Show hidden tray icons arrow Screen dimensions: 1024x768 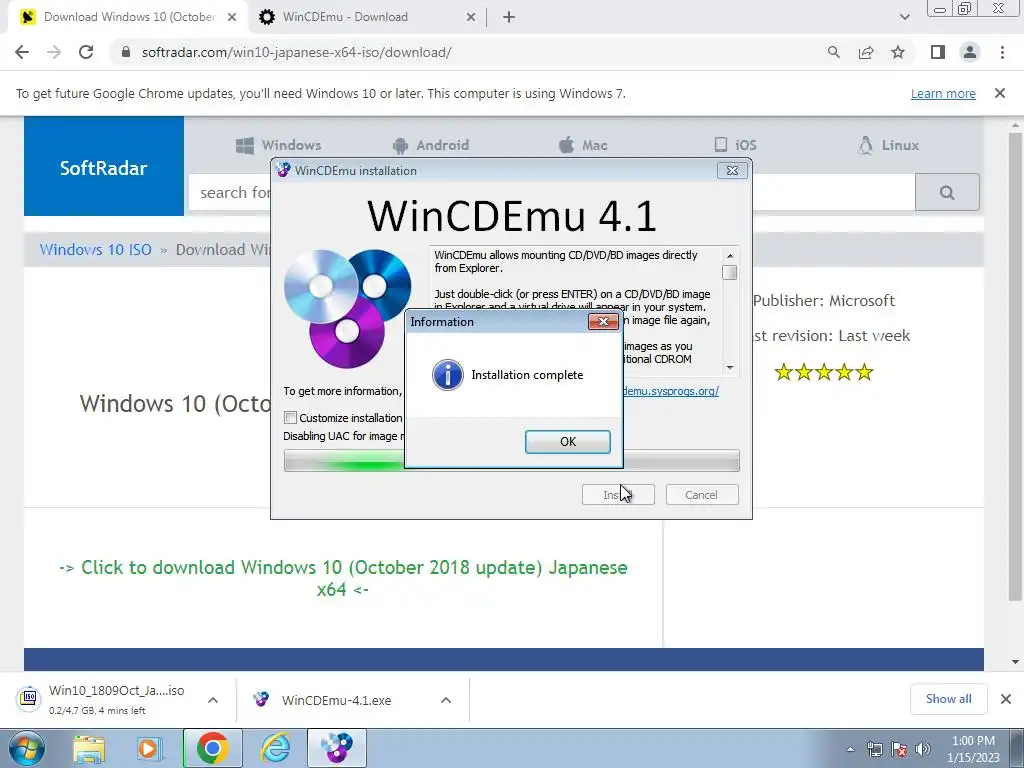850,749
